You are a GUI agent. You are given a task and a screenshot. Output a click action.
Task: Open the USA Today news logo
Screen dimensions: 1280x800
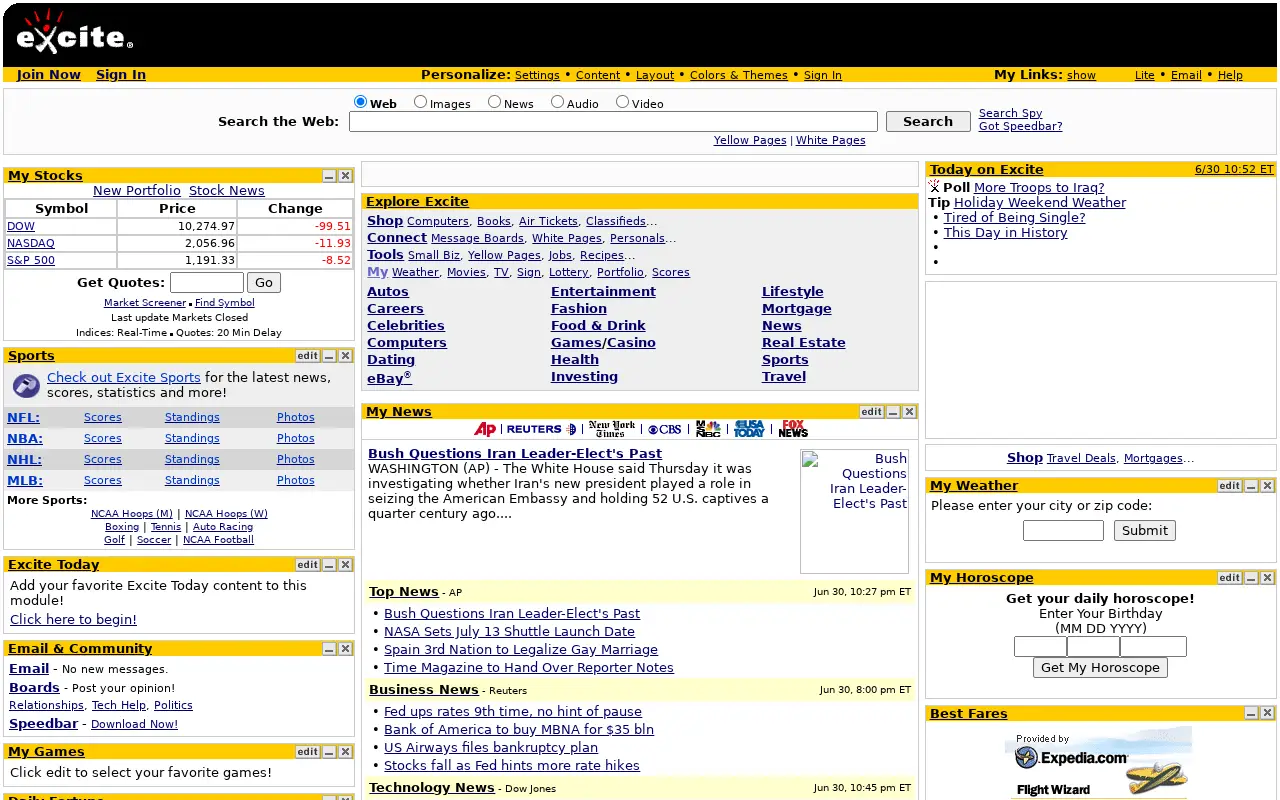tap(749, 429)
